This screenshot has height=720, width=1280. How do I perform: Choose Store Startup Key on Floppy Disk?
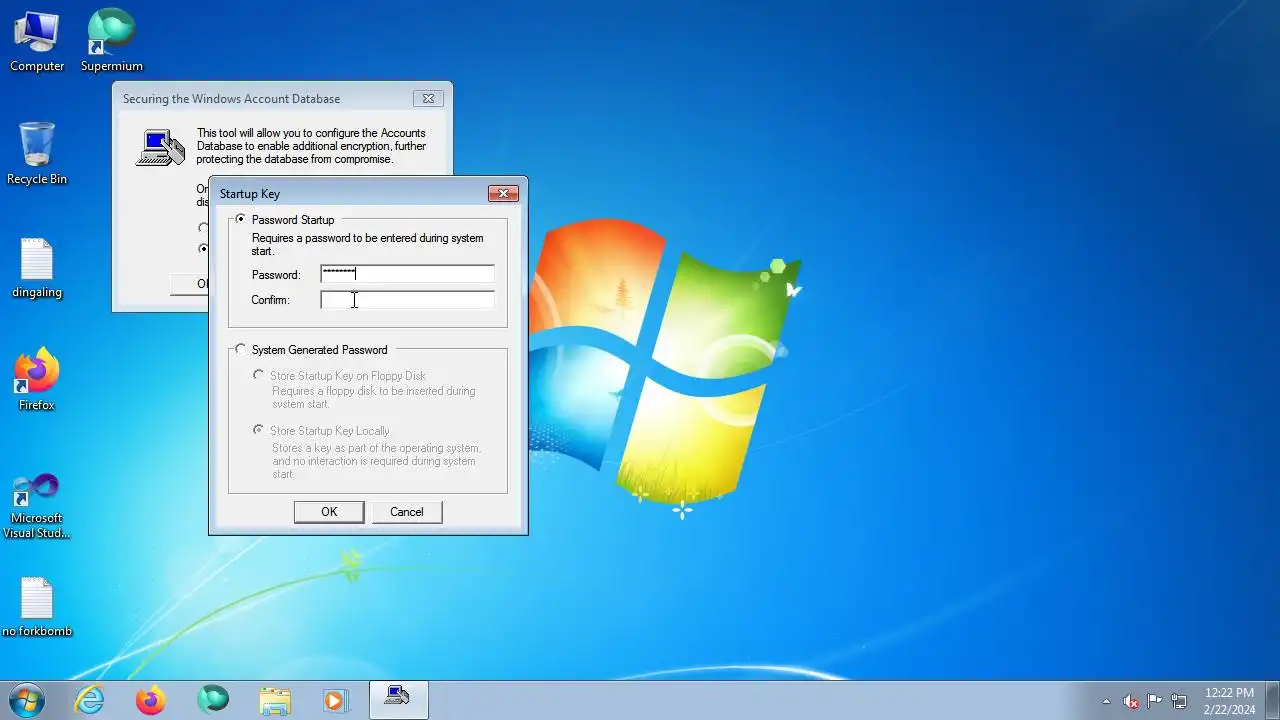[x=258, y=375]
